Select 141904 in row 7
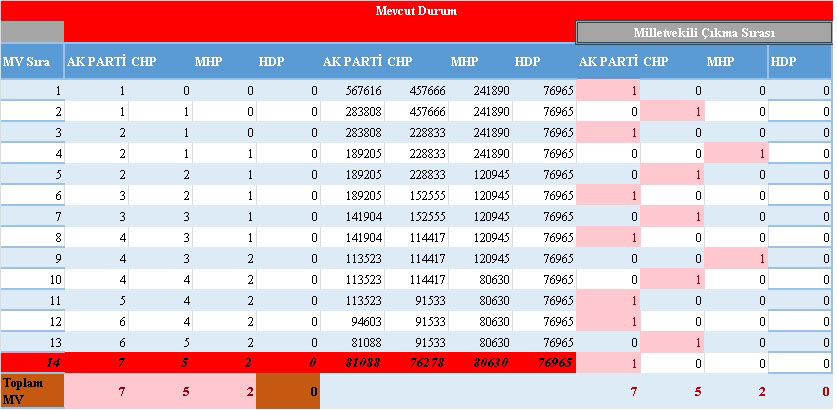 352,216
